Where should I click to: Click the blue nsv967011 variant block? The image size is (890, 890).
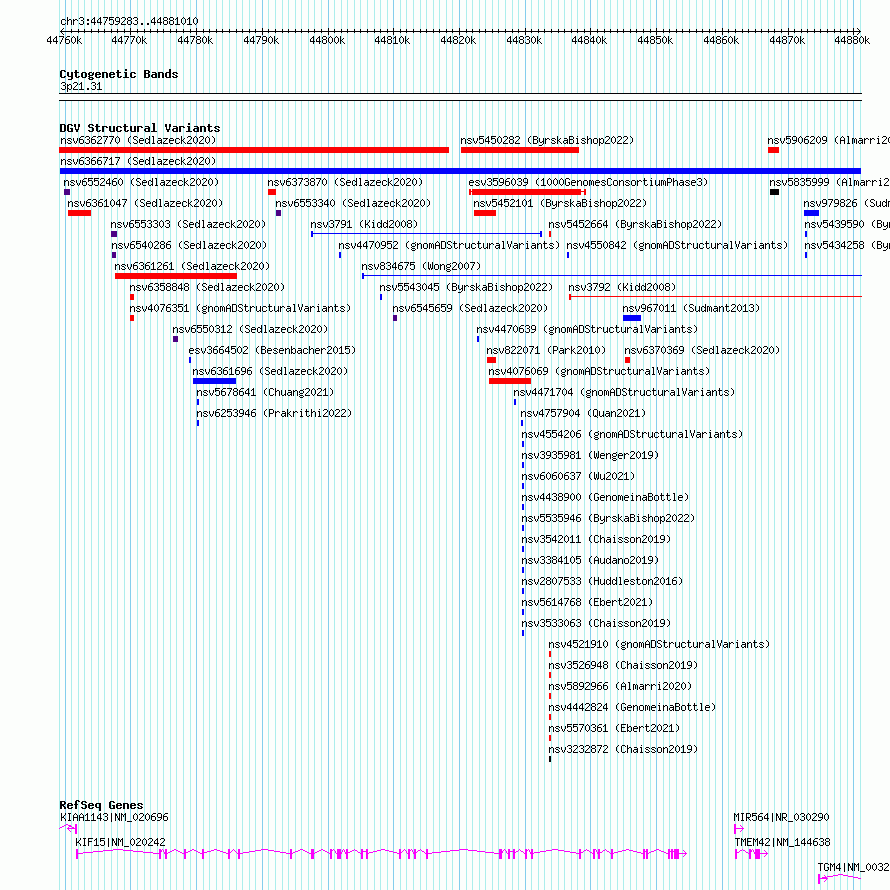click(632, 318)
